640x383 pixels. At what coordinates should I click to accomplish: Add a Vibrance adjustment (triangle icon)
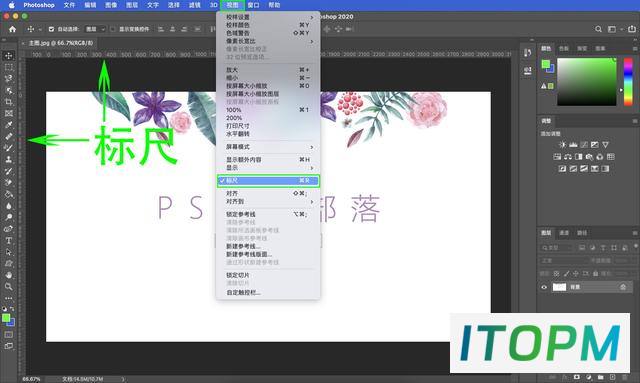coord(605,145)
